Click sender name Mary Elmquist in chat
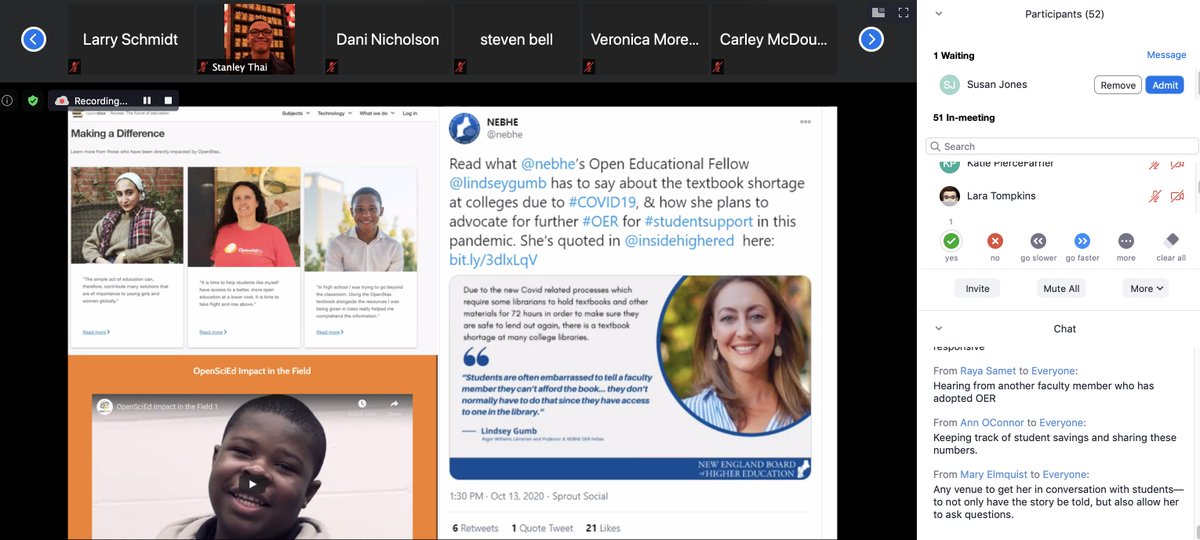This screenshot has width=1200, height=540. point(996,474)
